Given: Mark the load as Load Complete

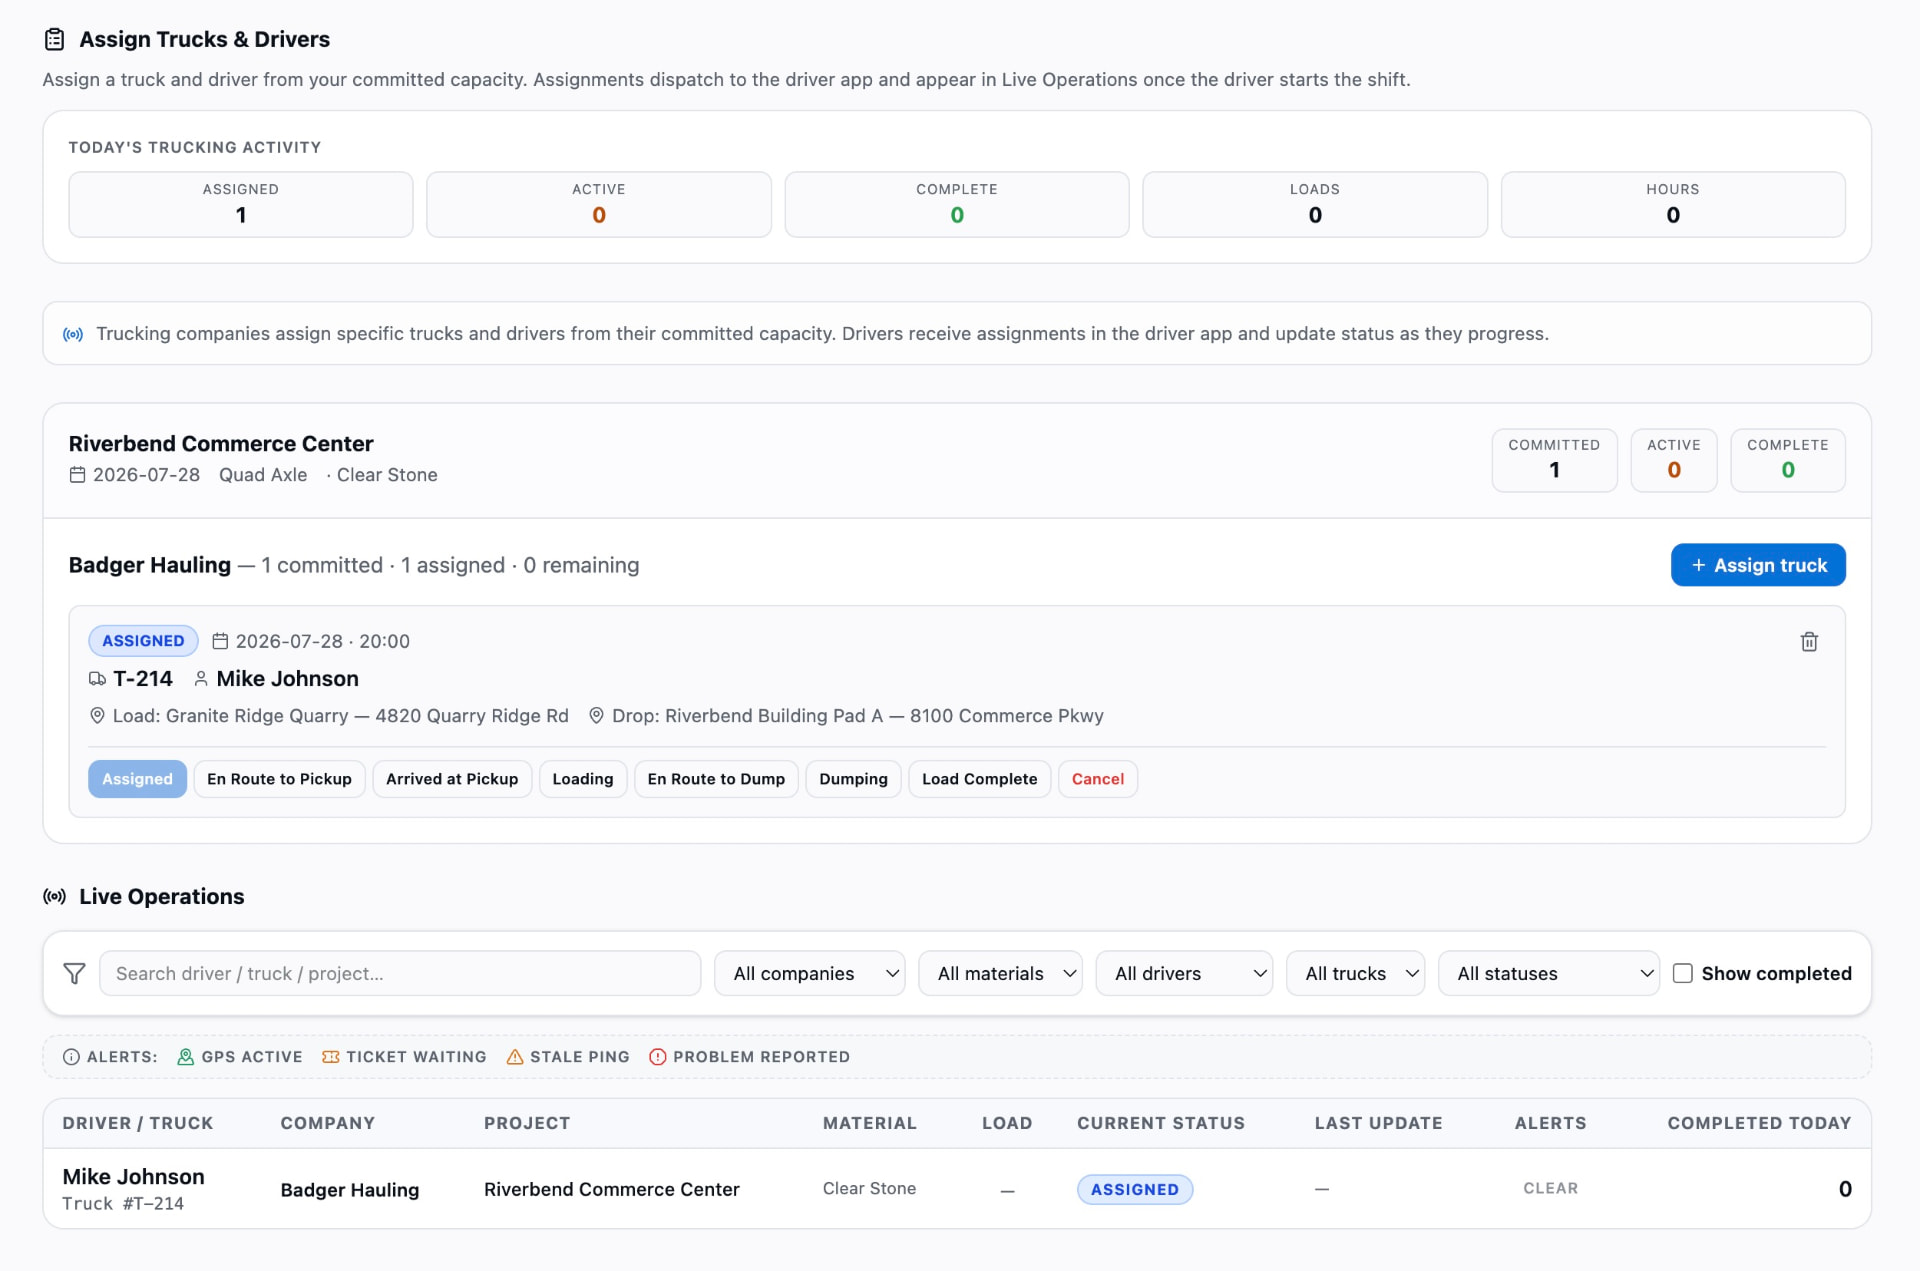Looking at the screenshot, I should click(979, 780).
